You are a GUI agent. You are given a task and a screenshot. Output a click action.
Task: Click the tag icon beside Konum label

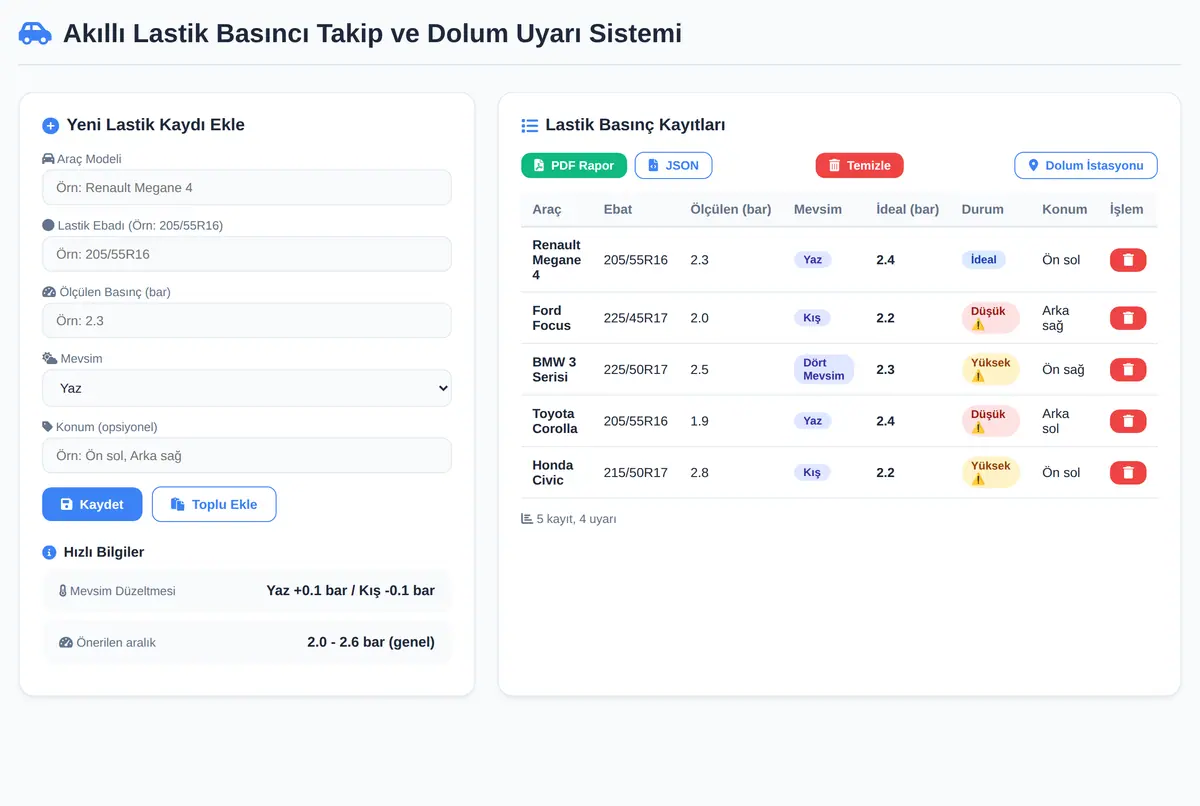pos(47,426)
